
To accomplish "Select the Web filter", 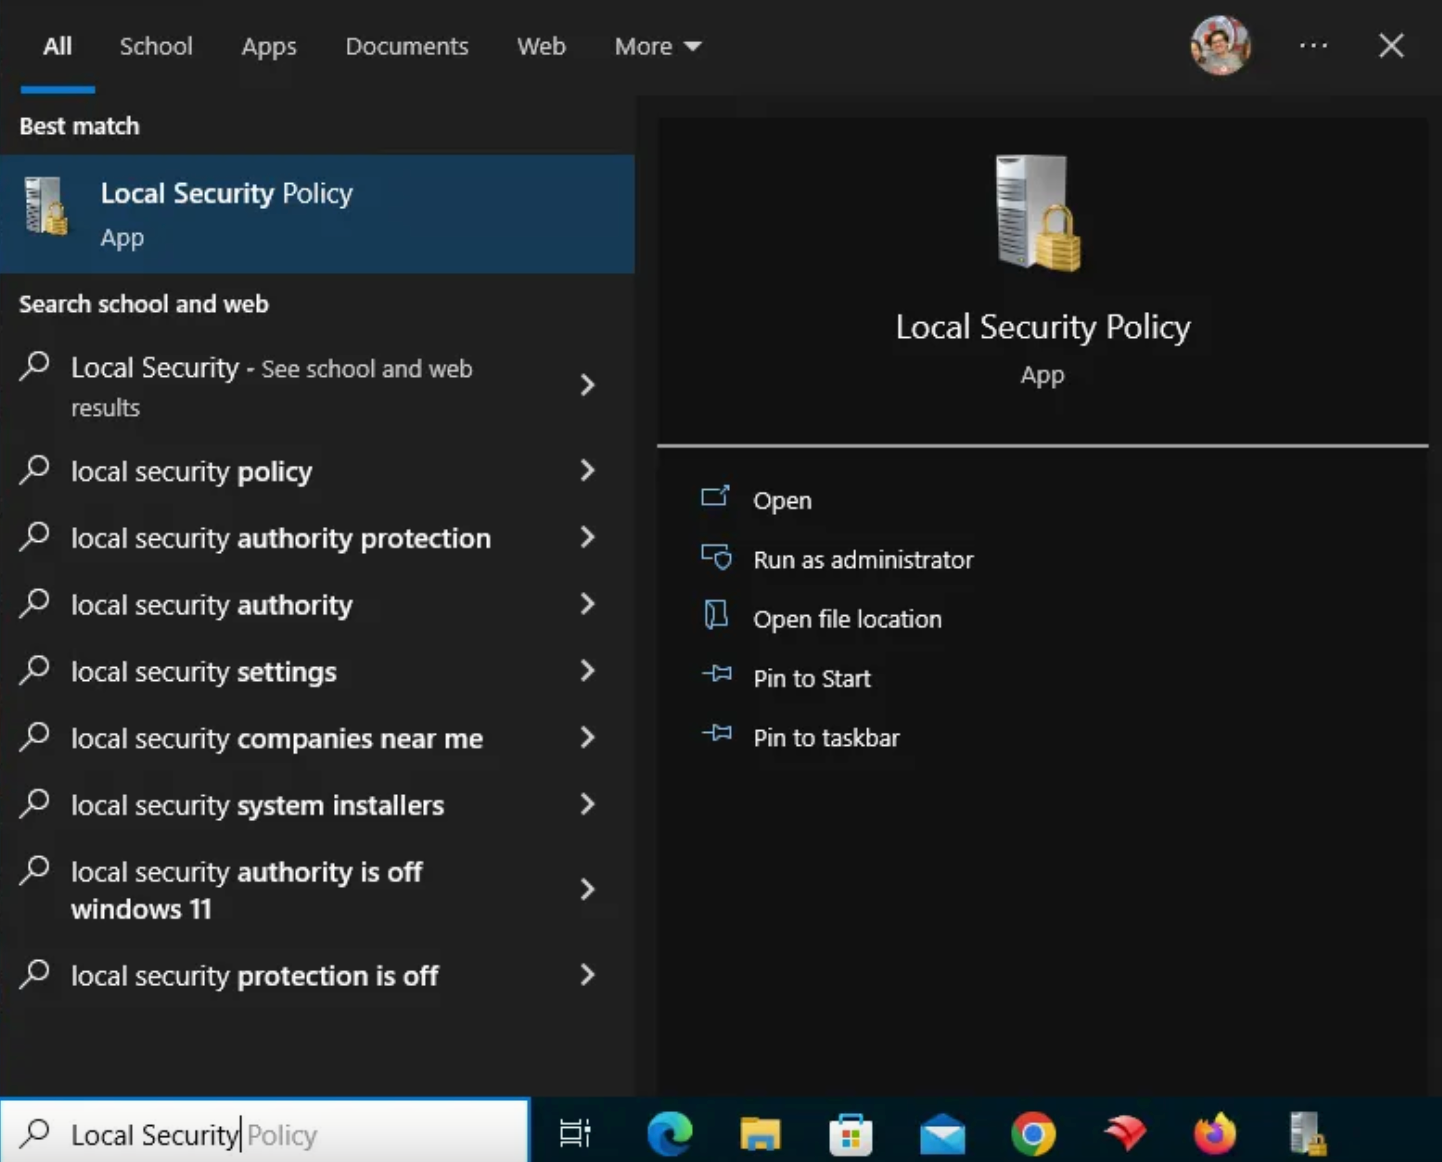I will 540,46.
